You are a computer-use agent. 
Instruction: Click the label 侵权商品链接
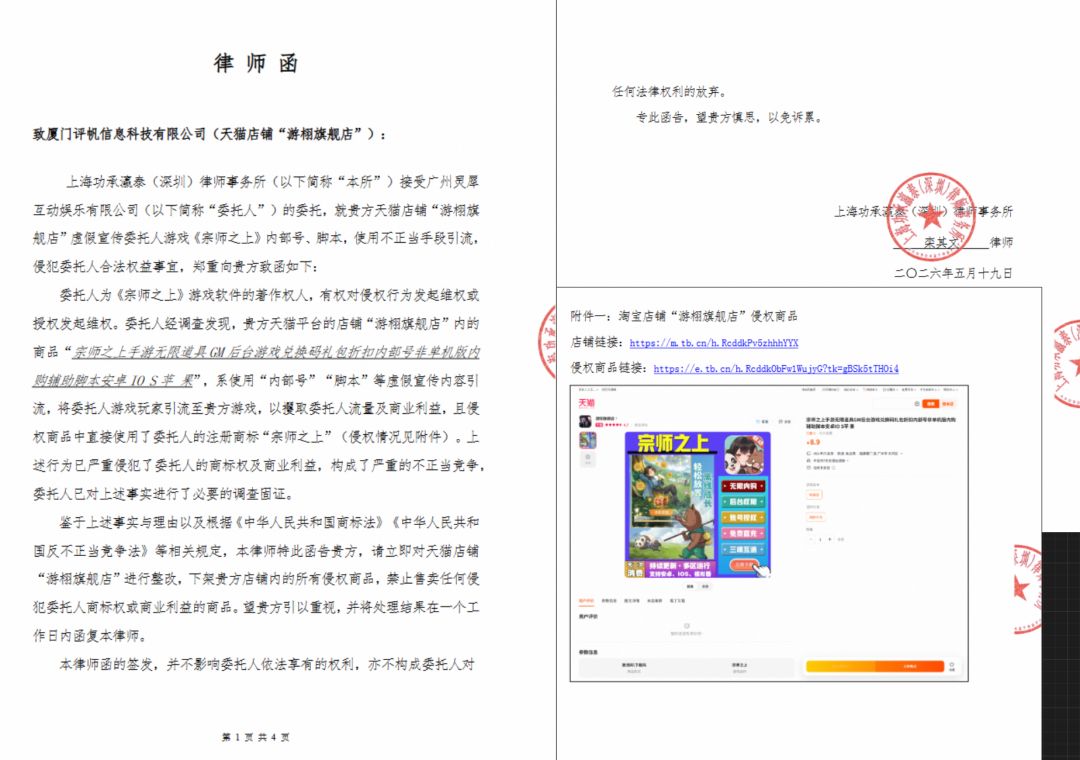610,369
